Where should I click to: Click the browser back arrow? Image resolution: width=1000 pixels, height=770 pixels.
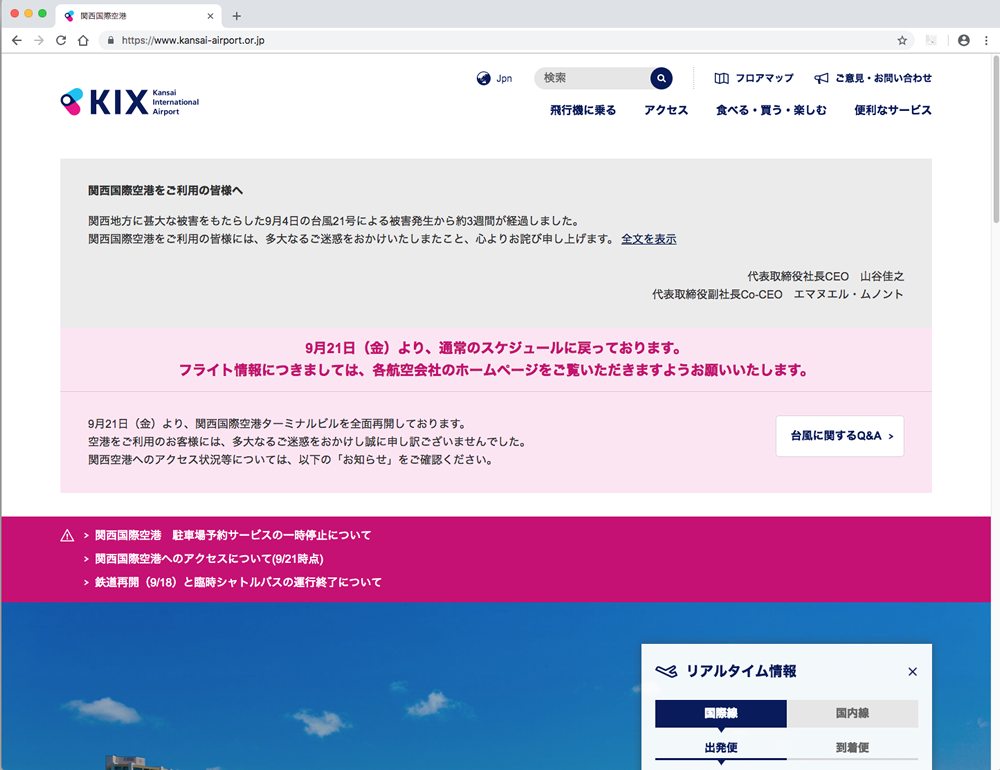[17, 40]
